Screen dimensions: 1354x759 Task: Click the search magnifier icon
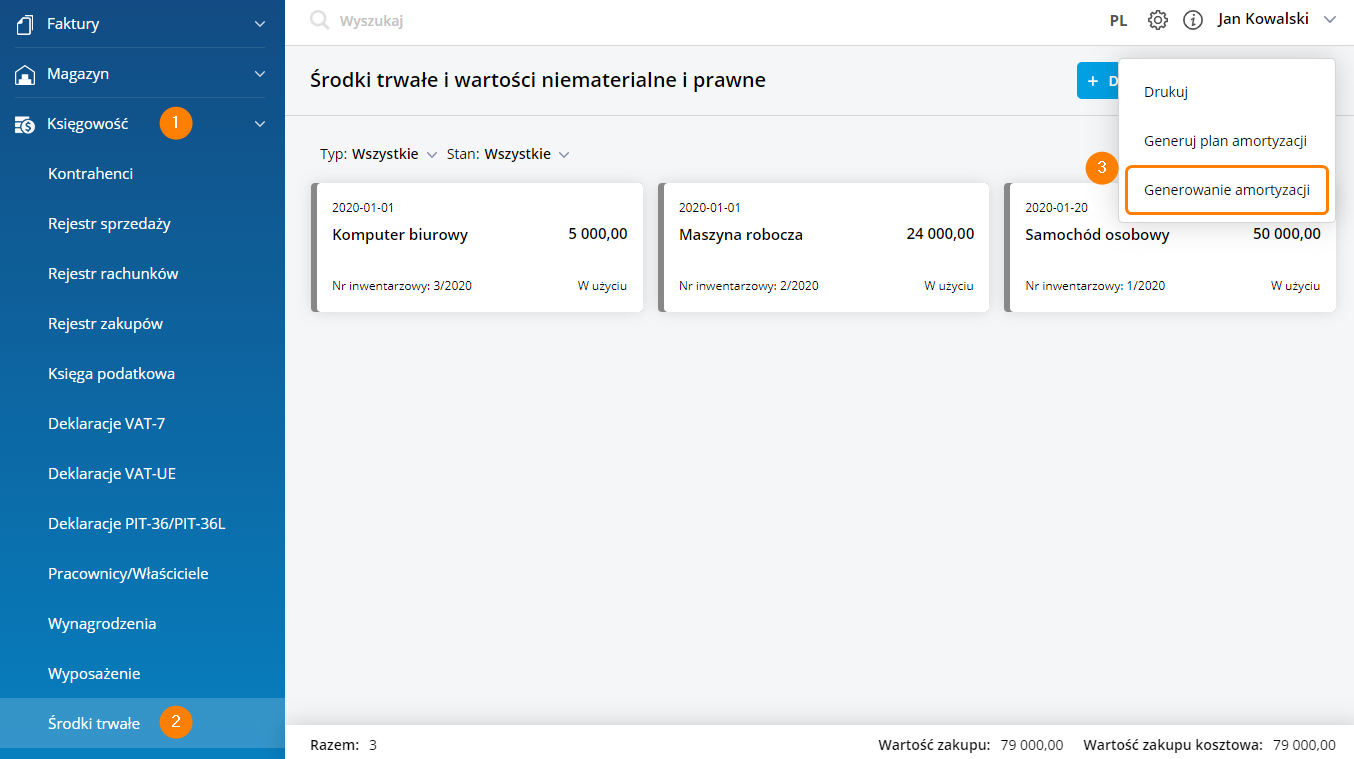point(320,20)
